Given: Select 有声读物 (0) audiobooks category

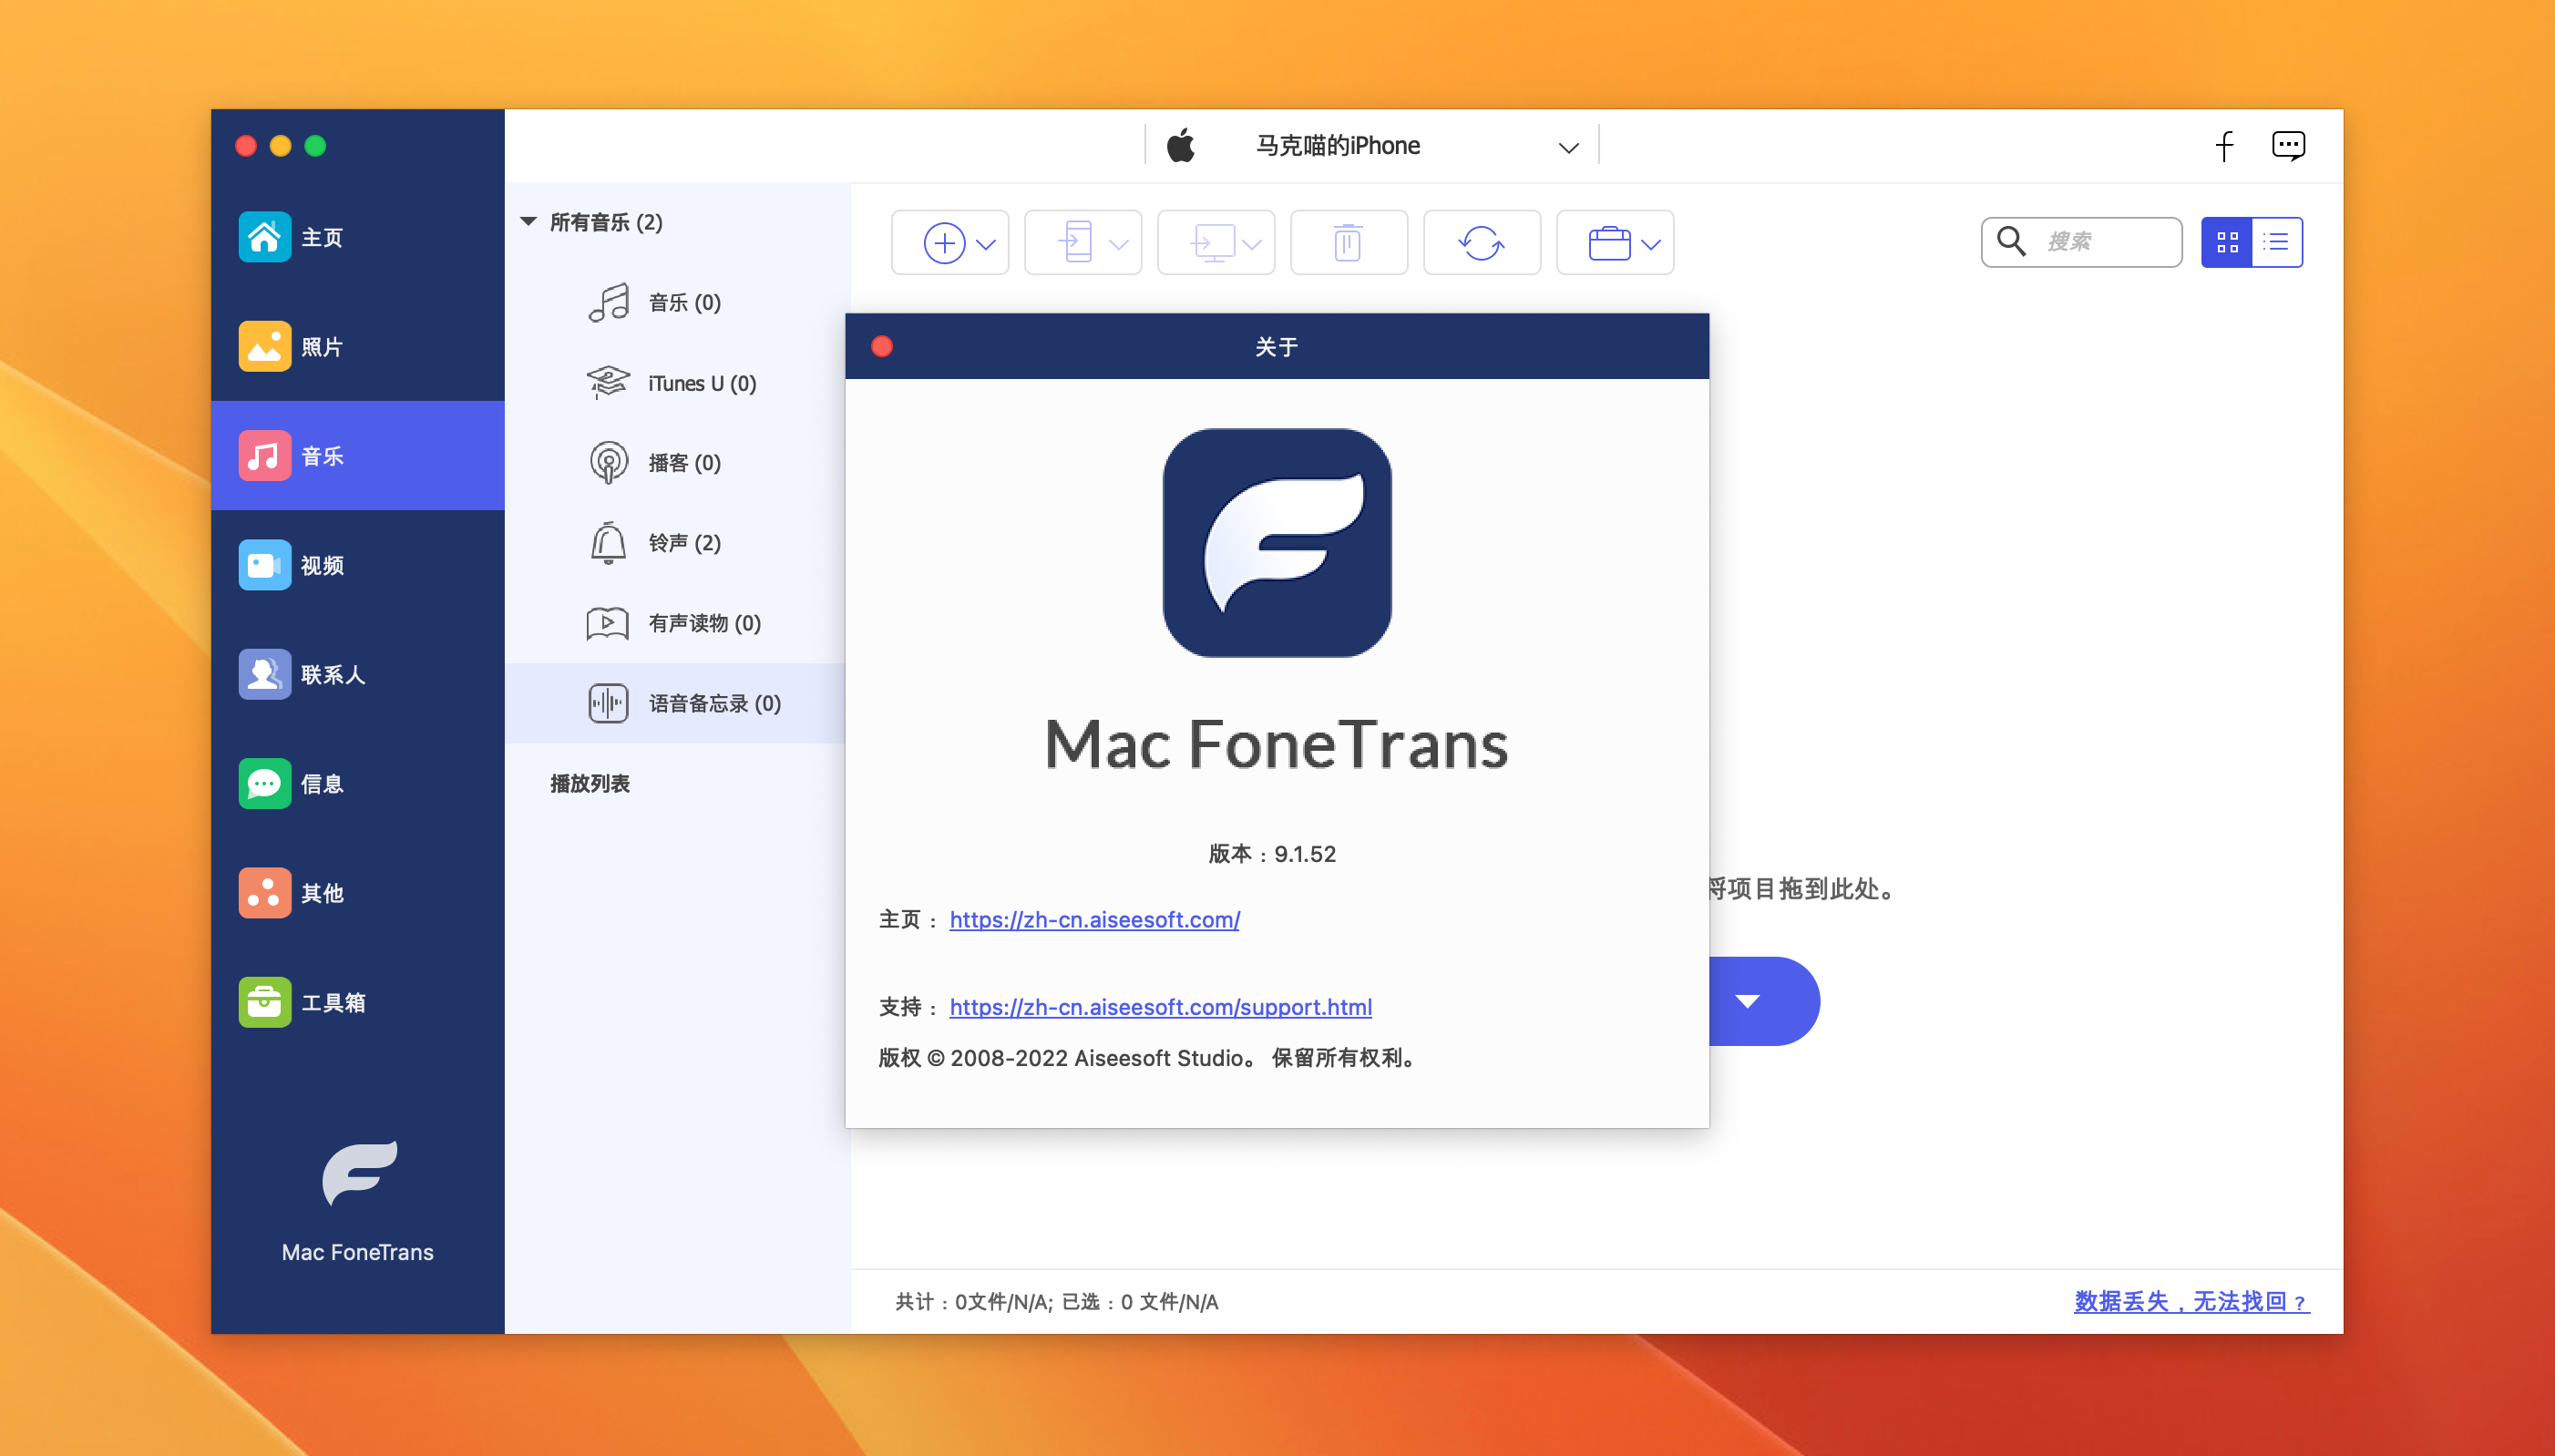Looking at the screenshot, I should click(677, 623).
